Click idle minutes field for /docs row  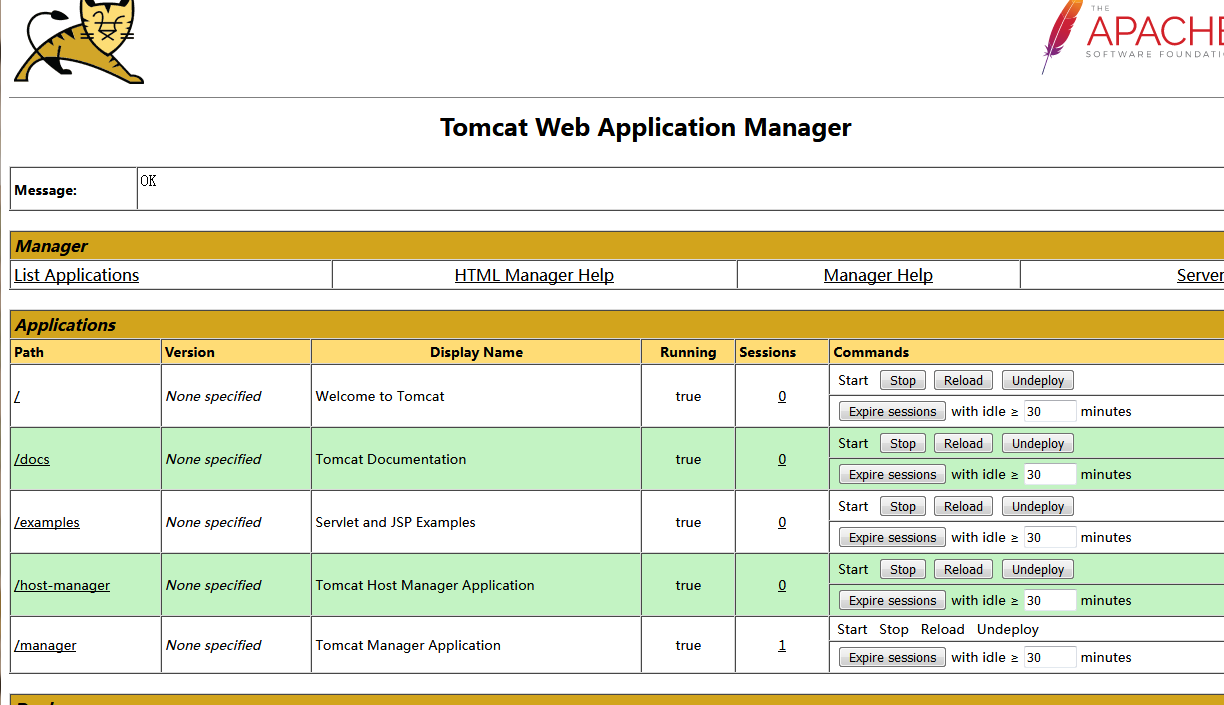(x=1050, y=474)
